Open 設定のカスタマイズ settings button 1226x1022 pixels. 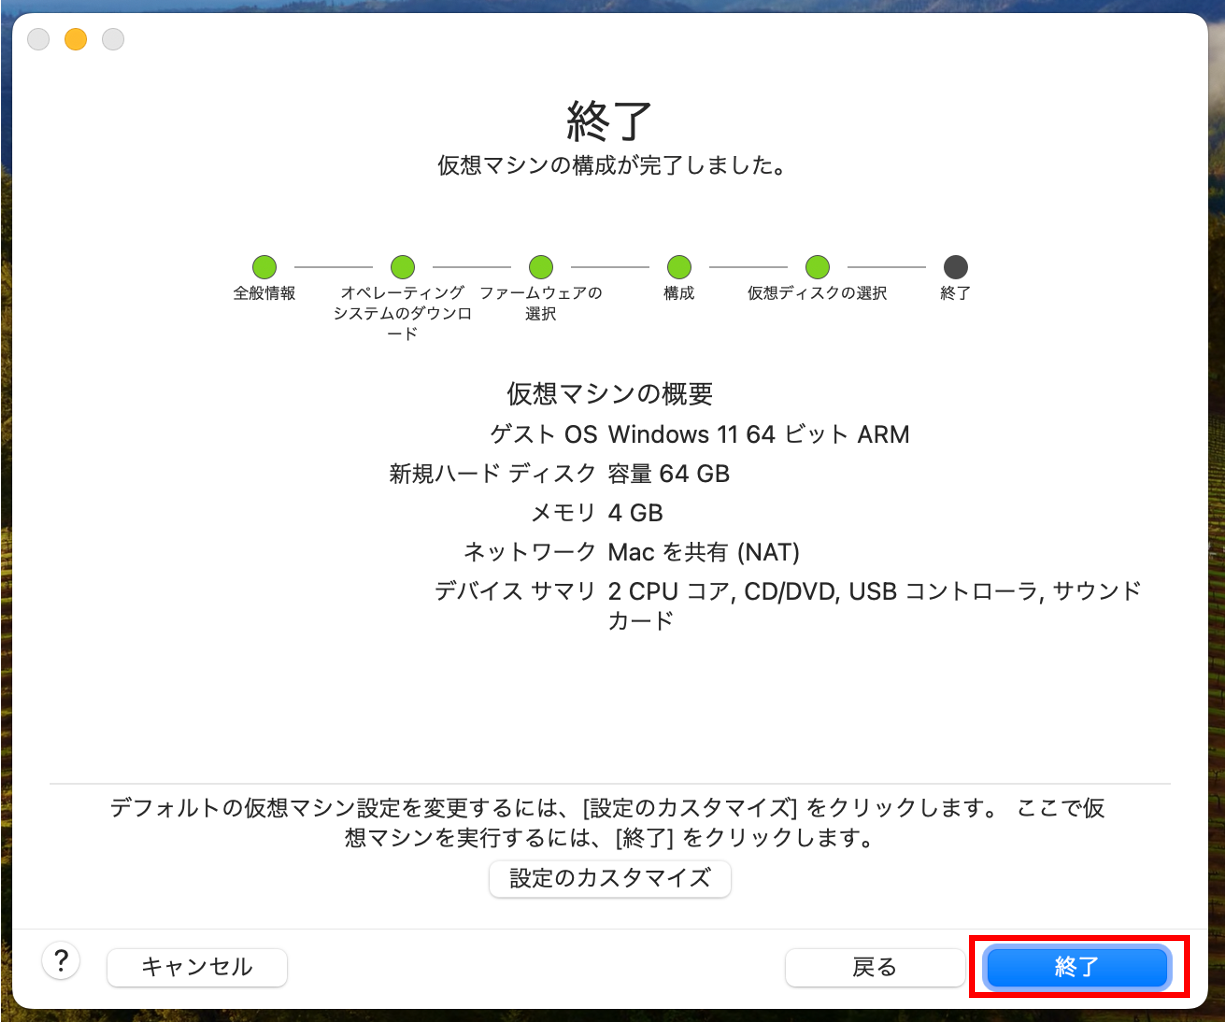tap(610, 879)
